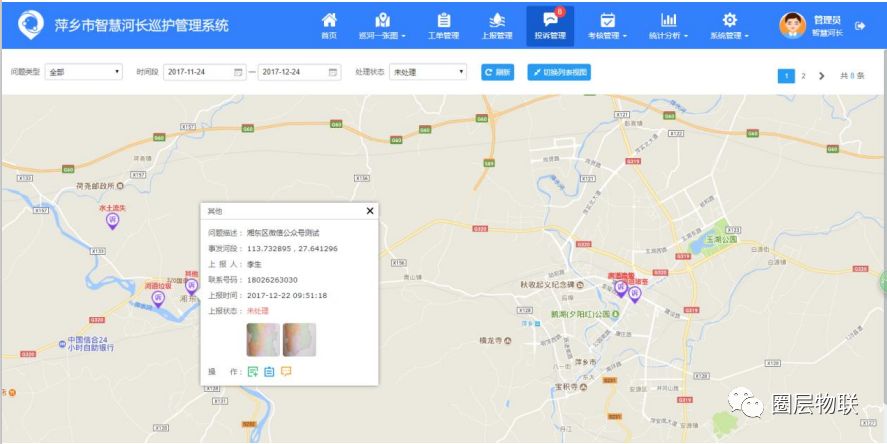Go to 首页 home icon
This screenshot has width=887, height=444.
click(x=329, y=26)
